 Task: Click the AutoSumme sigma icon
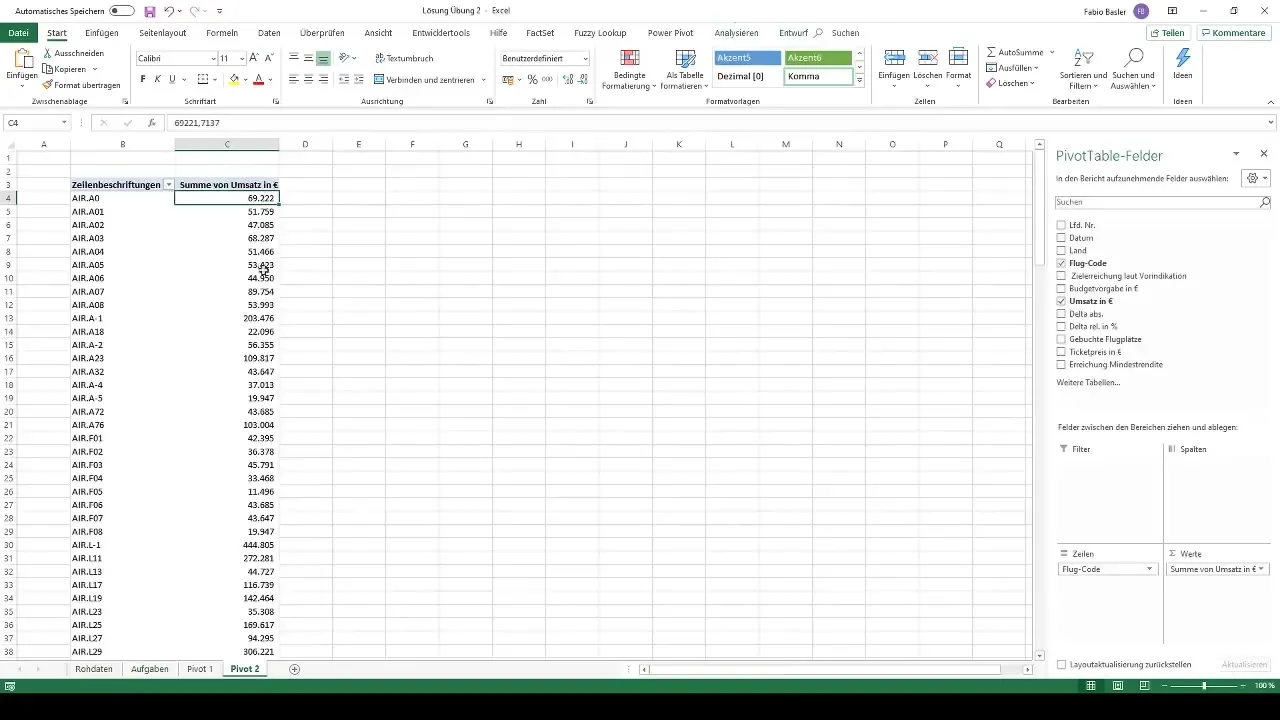(x=991, y=52)
